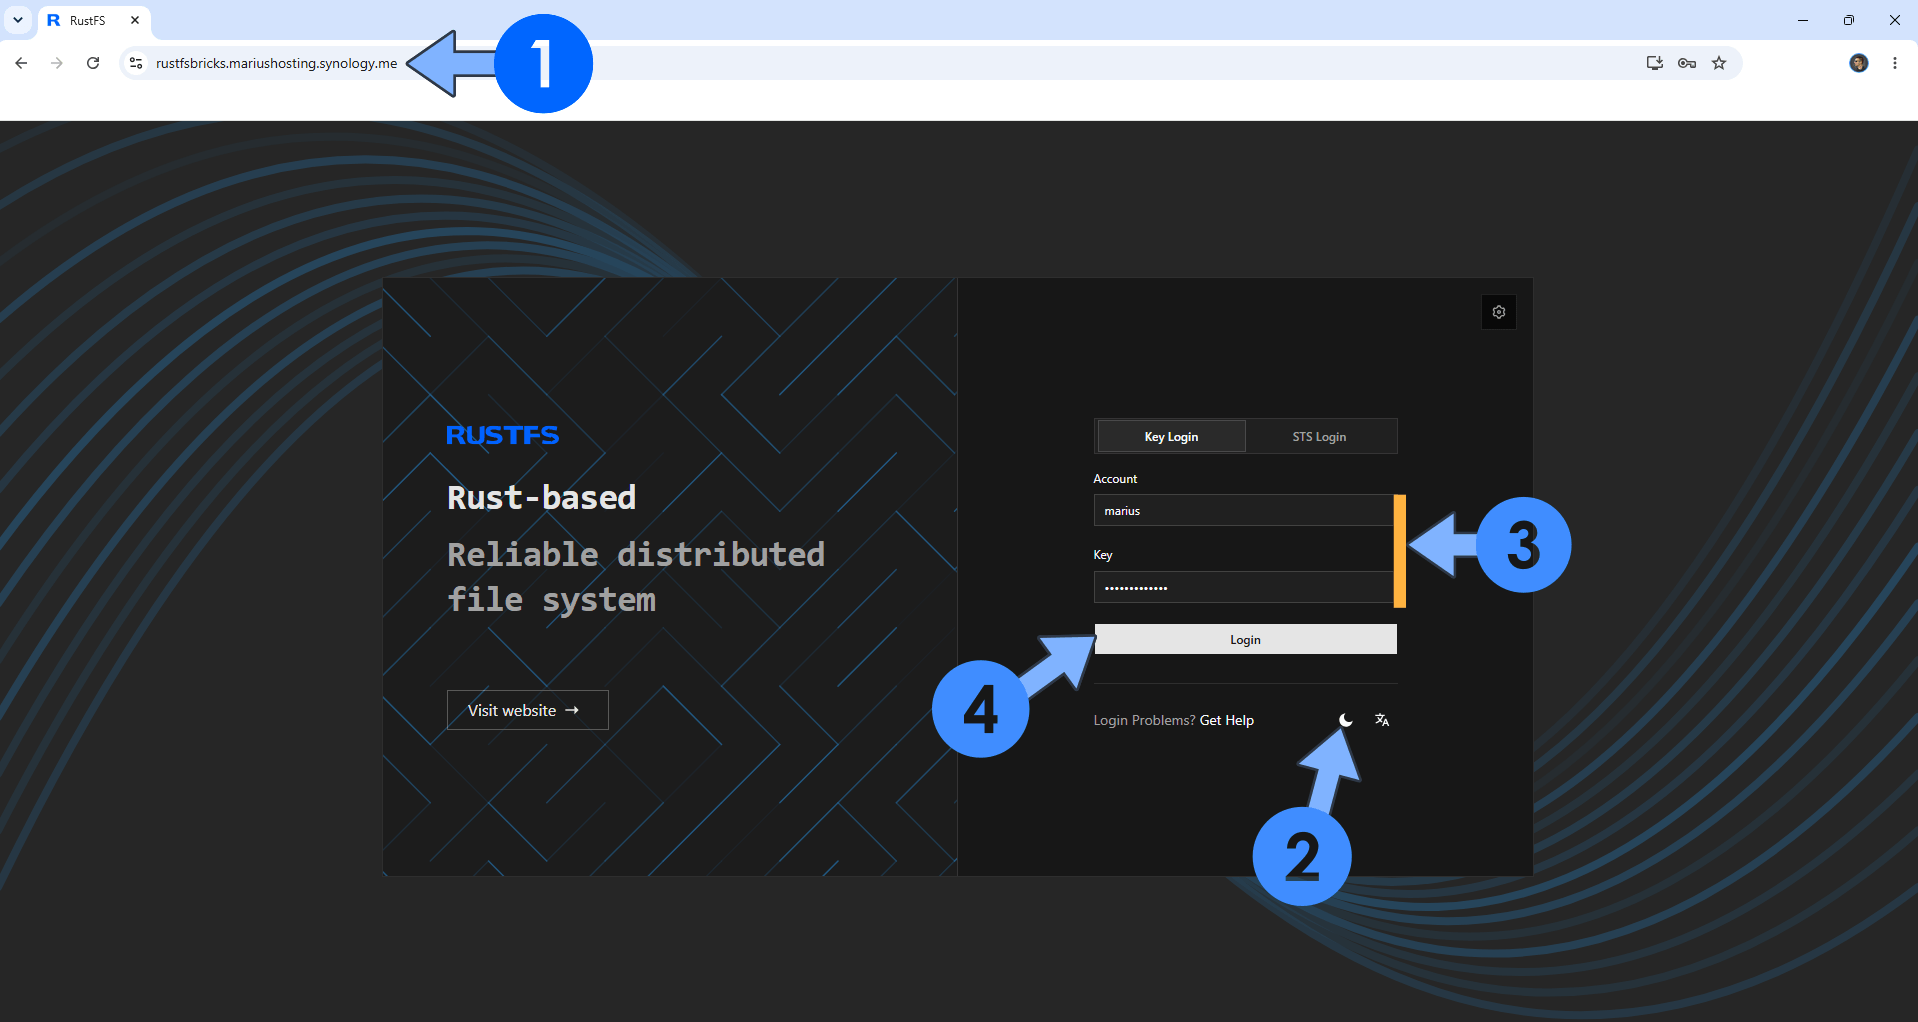1918x1022 pixels.
Task: Click the Rust-based heading
Action: click(541, 497)
